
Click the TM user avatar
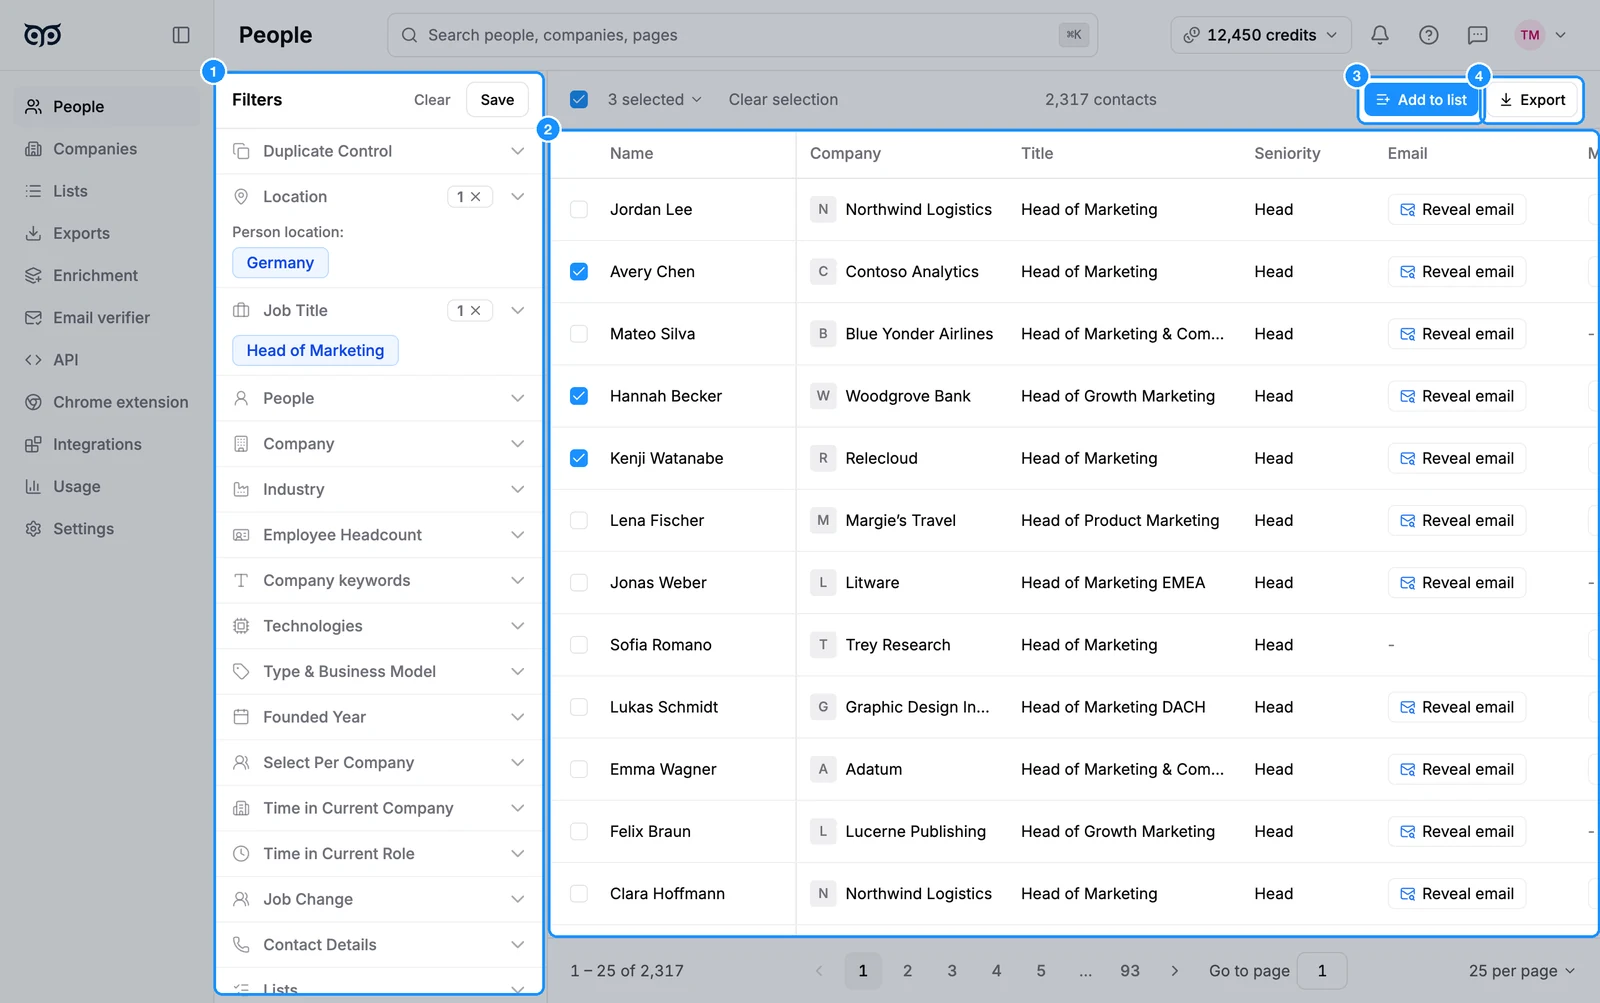point(1530,35)
